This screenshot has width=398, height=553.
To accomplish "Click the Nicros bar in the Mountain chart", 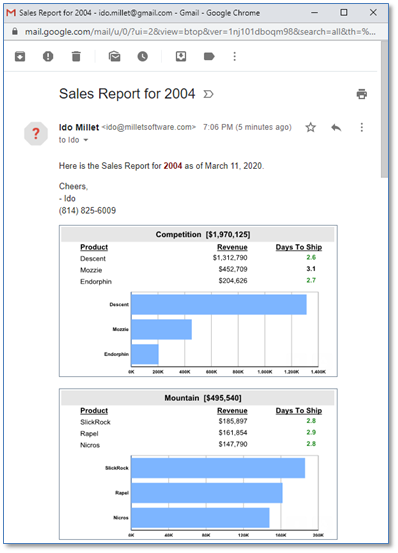I will 200,518.
